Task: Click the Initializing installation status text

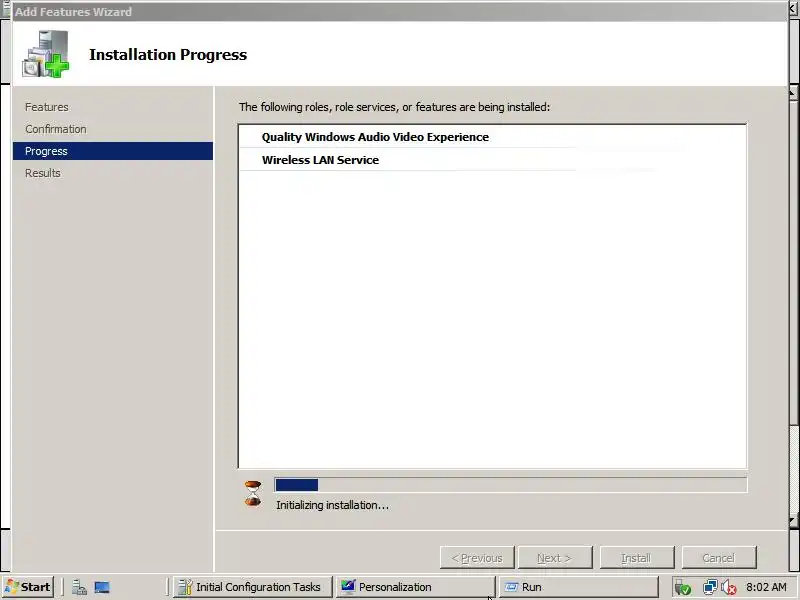Action: 332,505
